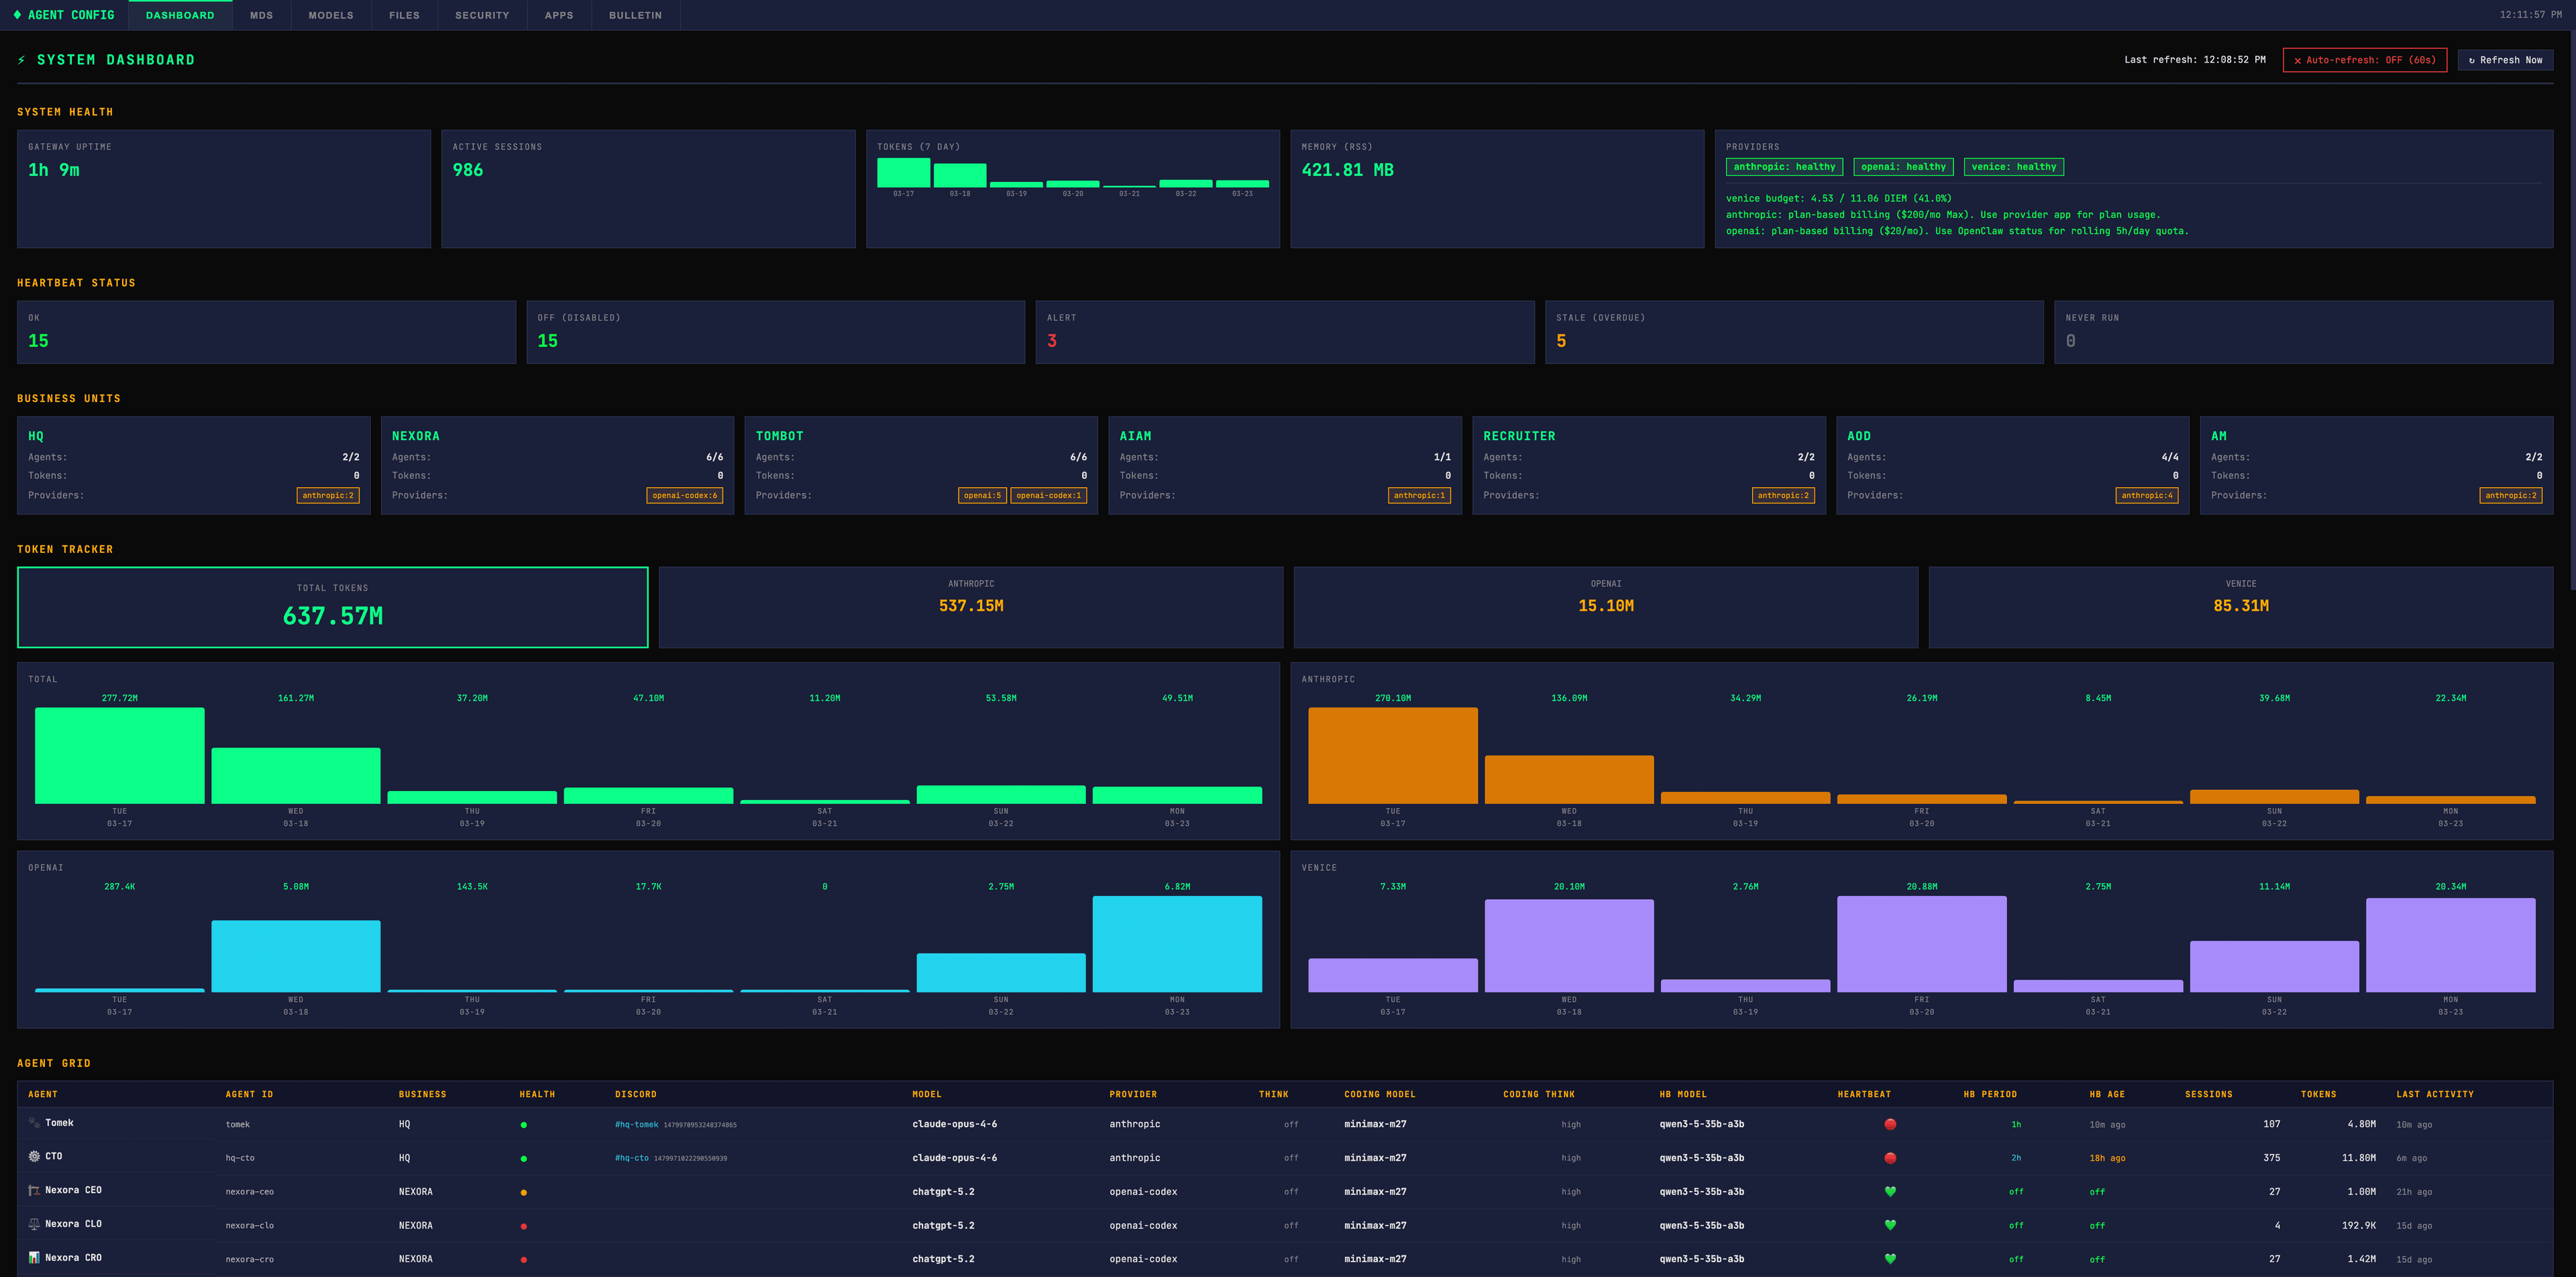This screenshot has width=2576, height=1277.
Task: Click nexora-cro's red health dot
Action: (524, 1260)
